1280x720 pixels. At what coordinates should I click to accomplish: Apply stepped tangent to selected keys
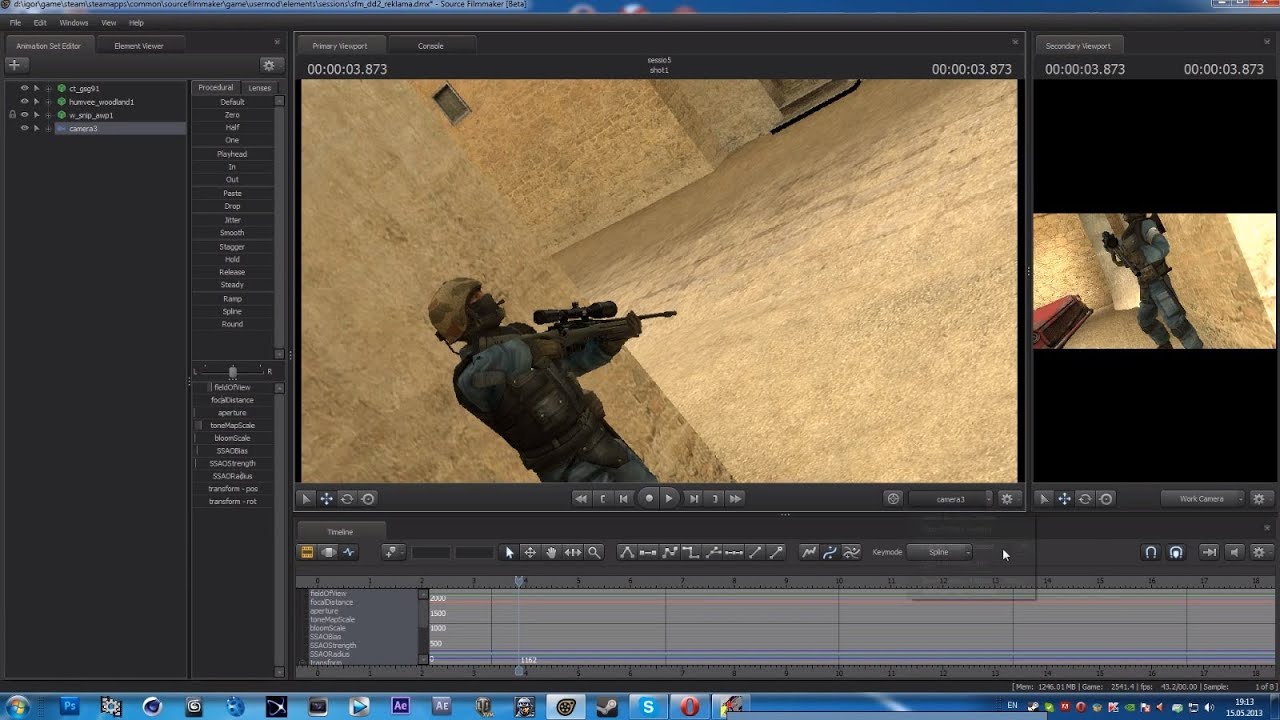(691, 552)
